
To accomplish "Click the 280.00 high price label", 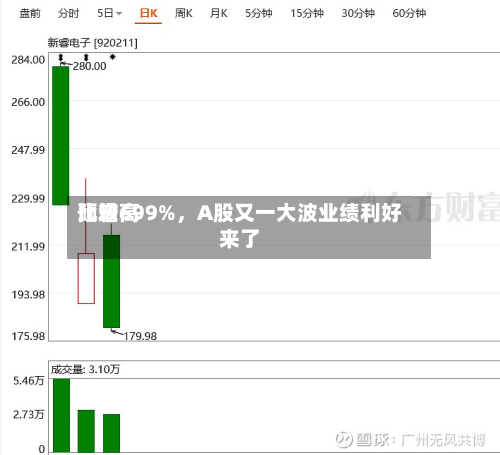I will [89, 66].
